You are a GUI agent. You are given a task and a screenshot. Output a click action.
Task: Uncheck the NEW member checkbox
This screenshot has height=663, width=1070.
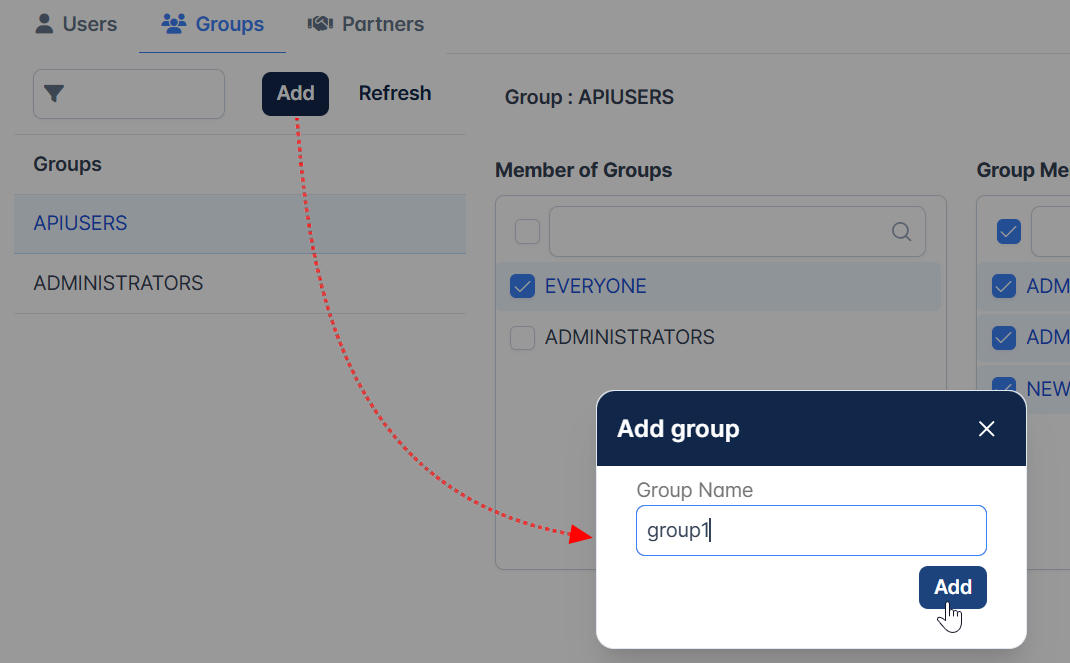(x=1004, y=385)
